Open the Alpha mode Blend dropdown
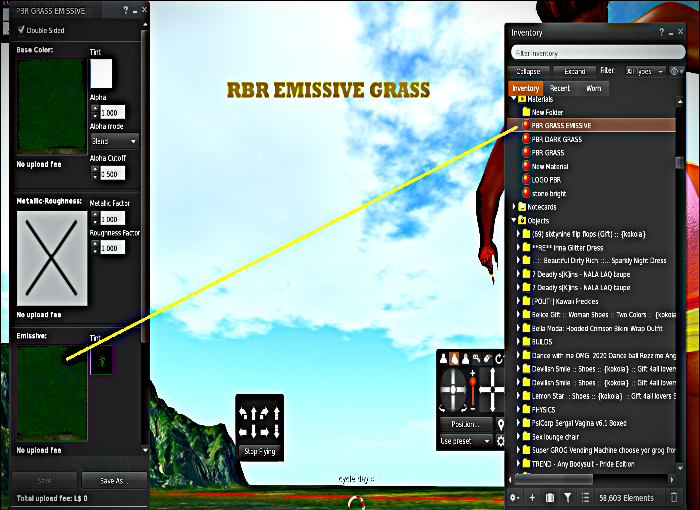 click(114, 141)
